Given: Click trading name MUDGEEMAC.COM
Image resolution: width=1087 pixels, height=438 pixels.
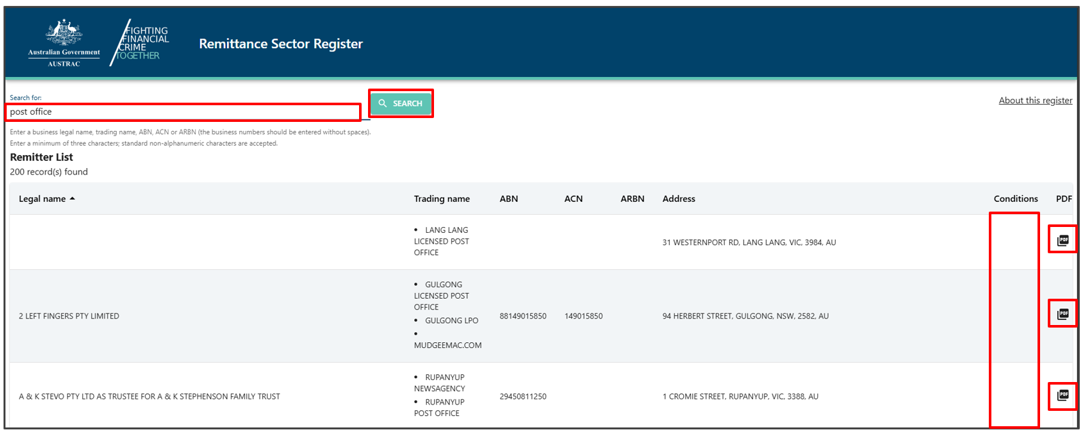Looking at the screenshot, I should click(447, 344).
